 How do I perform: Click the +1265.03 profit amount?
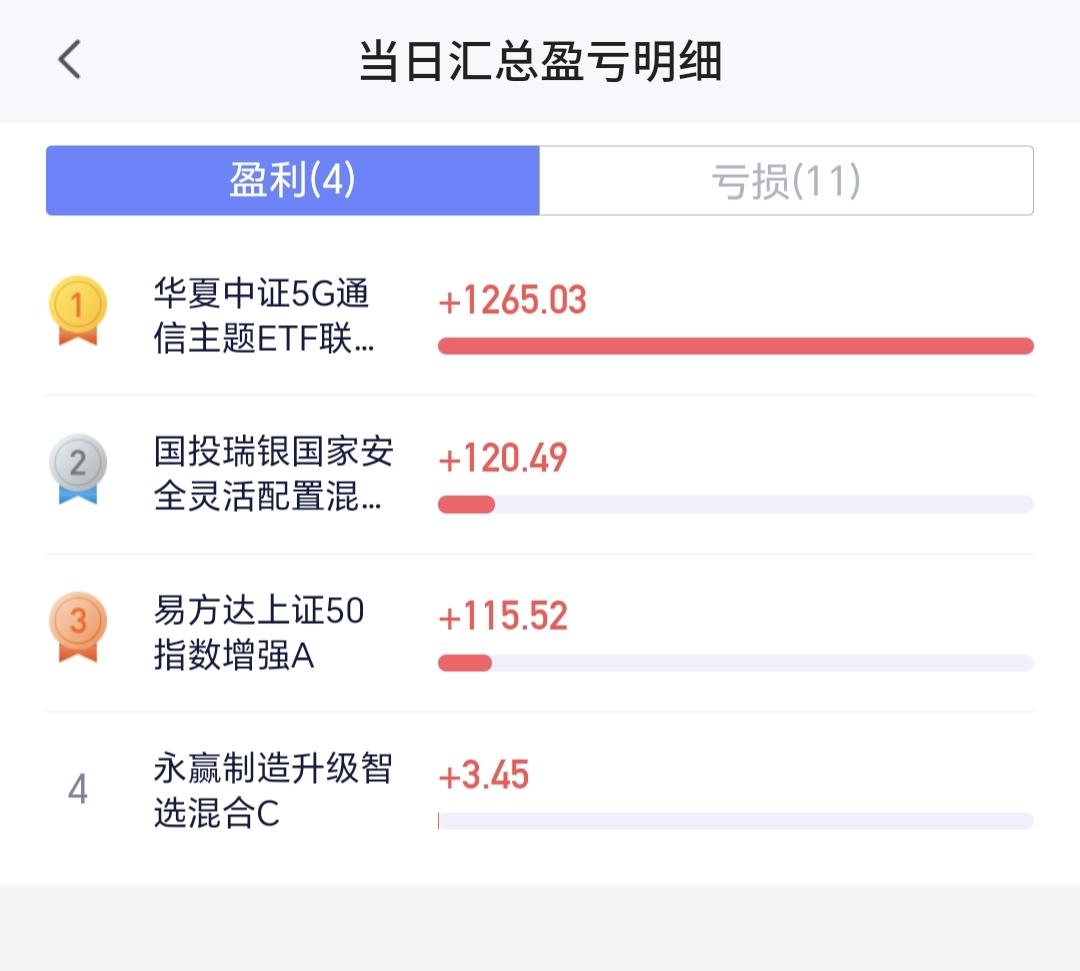[512, 300]
